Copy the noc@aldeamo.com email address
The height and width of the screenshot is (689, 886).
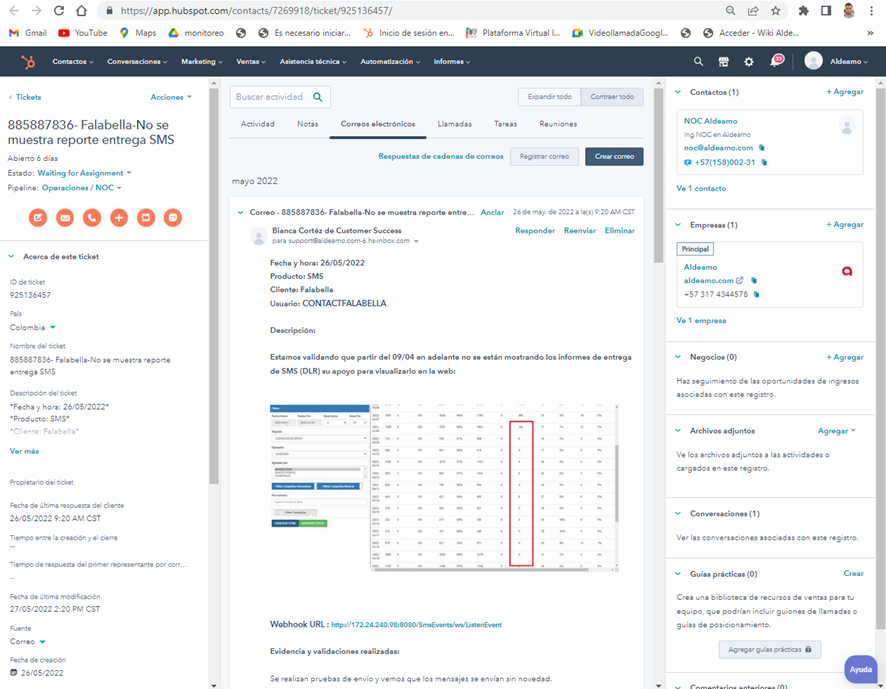coord(762,148)
